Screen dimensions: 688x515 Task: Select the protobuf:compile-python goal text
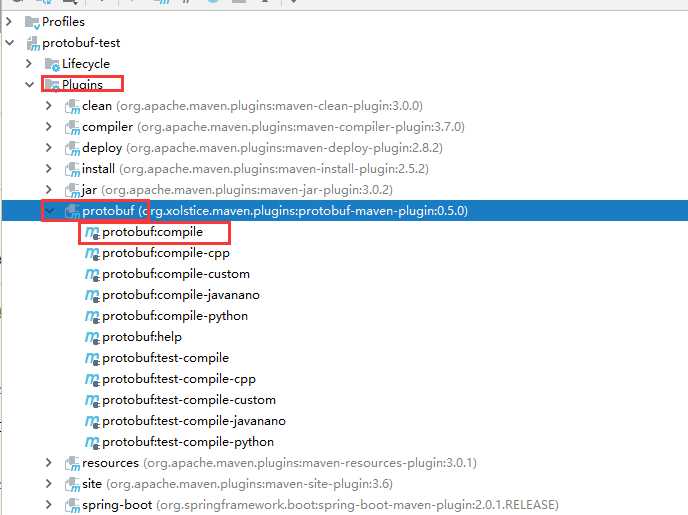tap(175, 316)
